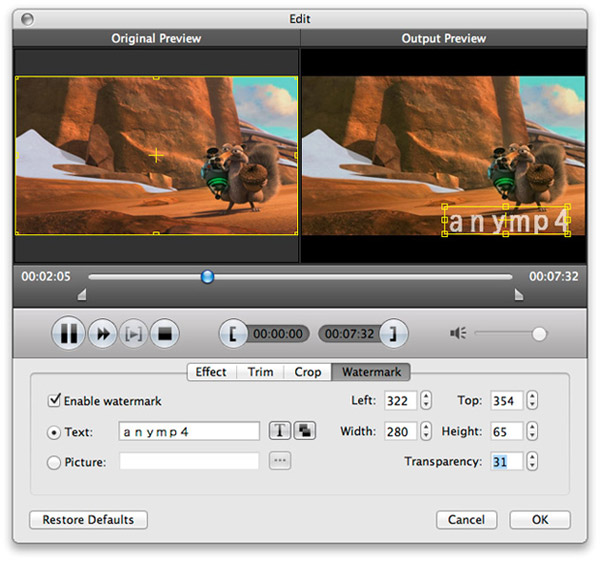Click the blue playback position slider knob
The height and width of the screenshot is (561, 600).
pos(207,277)
